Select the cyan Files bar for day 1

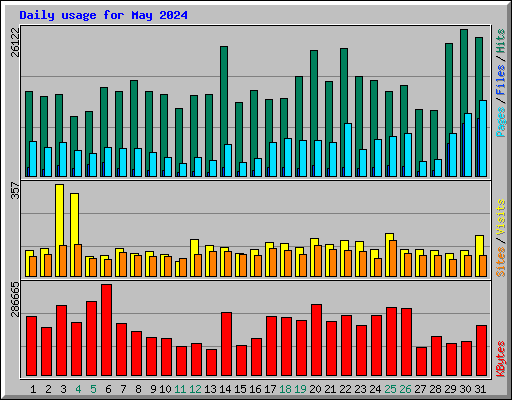33,159
